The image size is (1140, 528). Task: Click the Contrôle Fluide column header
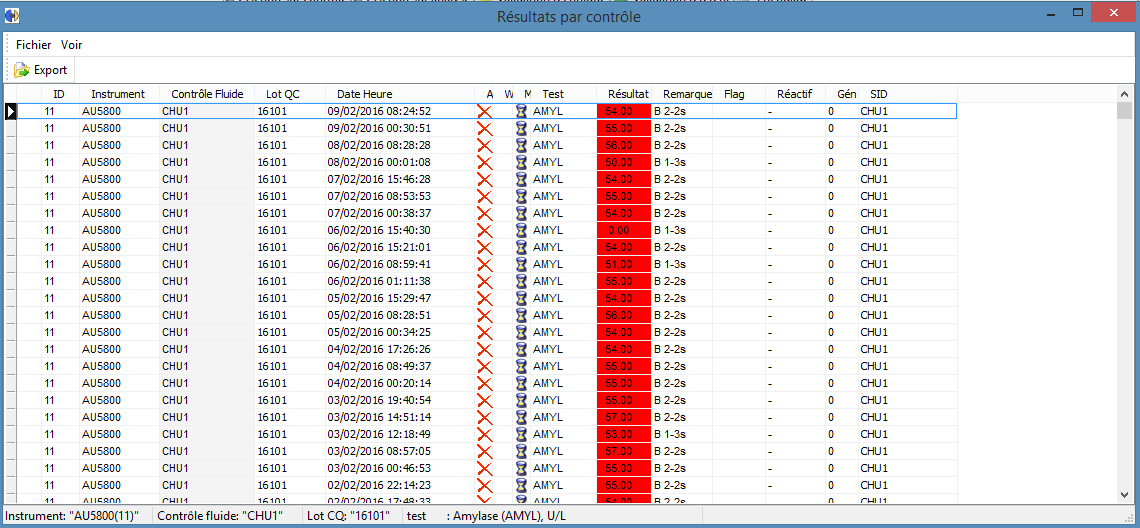tap(207, 94)
